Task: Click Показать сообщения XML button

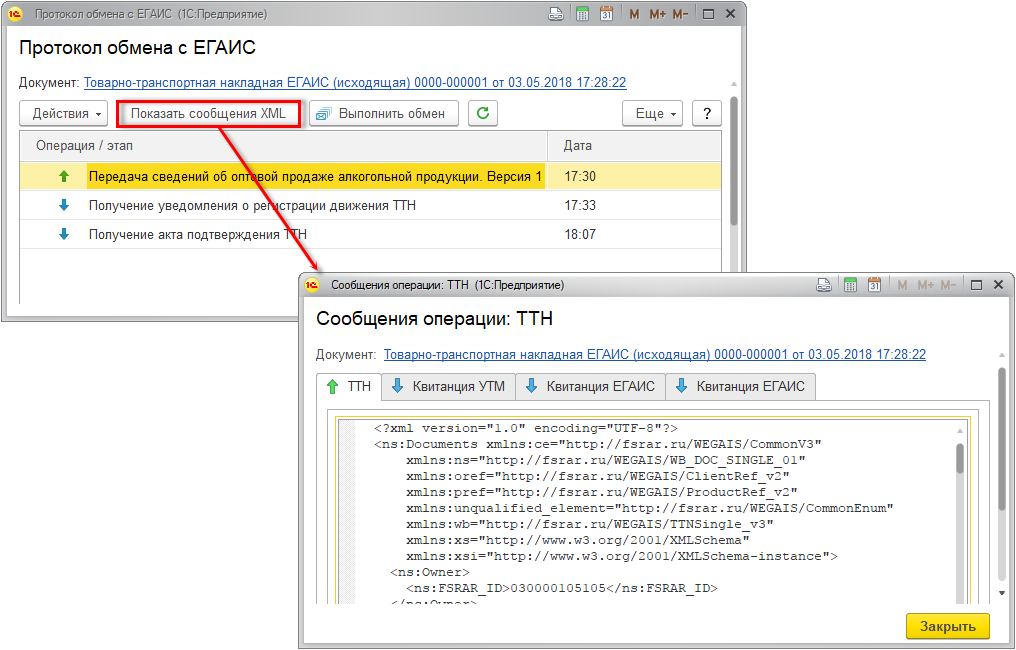Action: (208, 113)
